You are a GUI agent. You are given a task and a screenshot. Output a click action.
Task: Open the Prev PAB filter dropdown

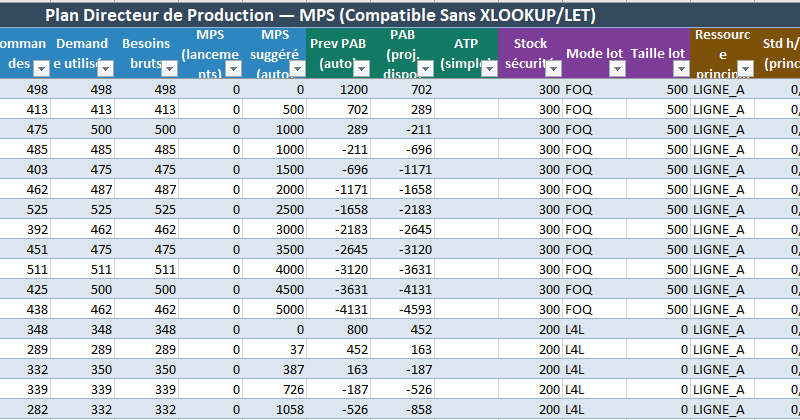pos(361,68)
